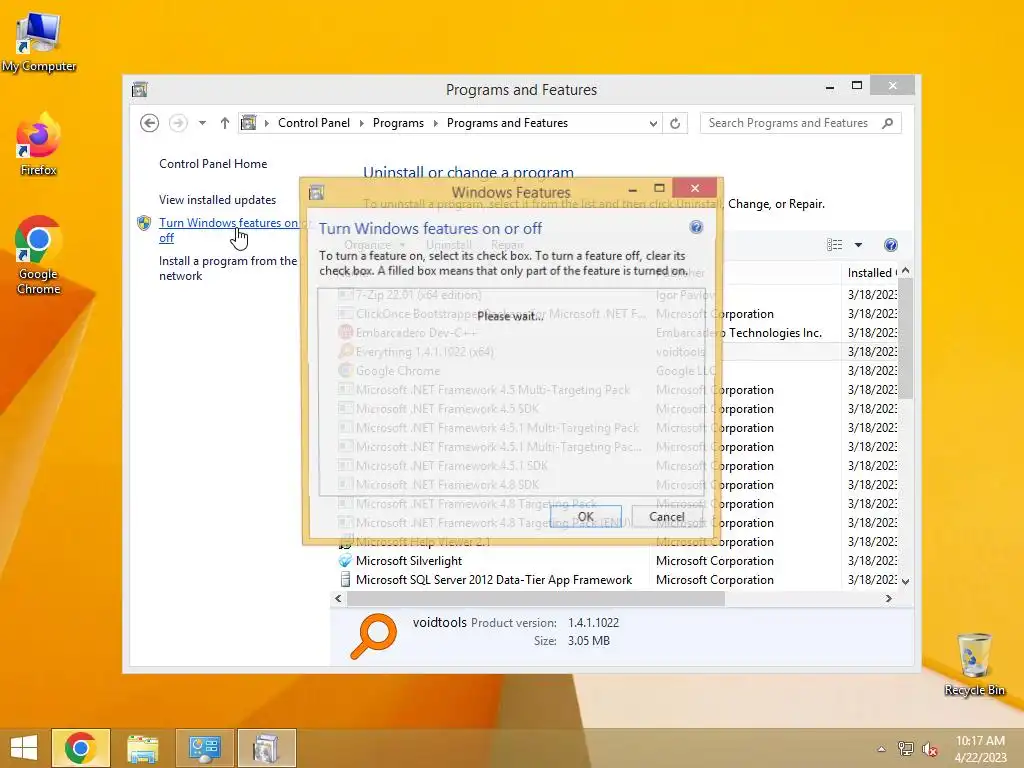Launch Firefox from the desktop
This screenshot has height=768, width=1024.
[38, 144]
